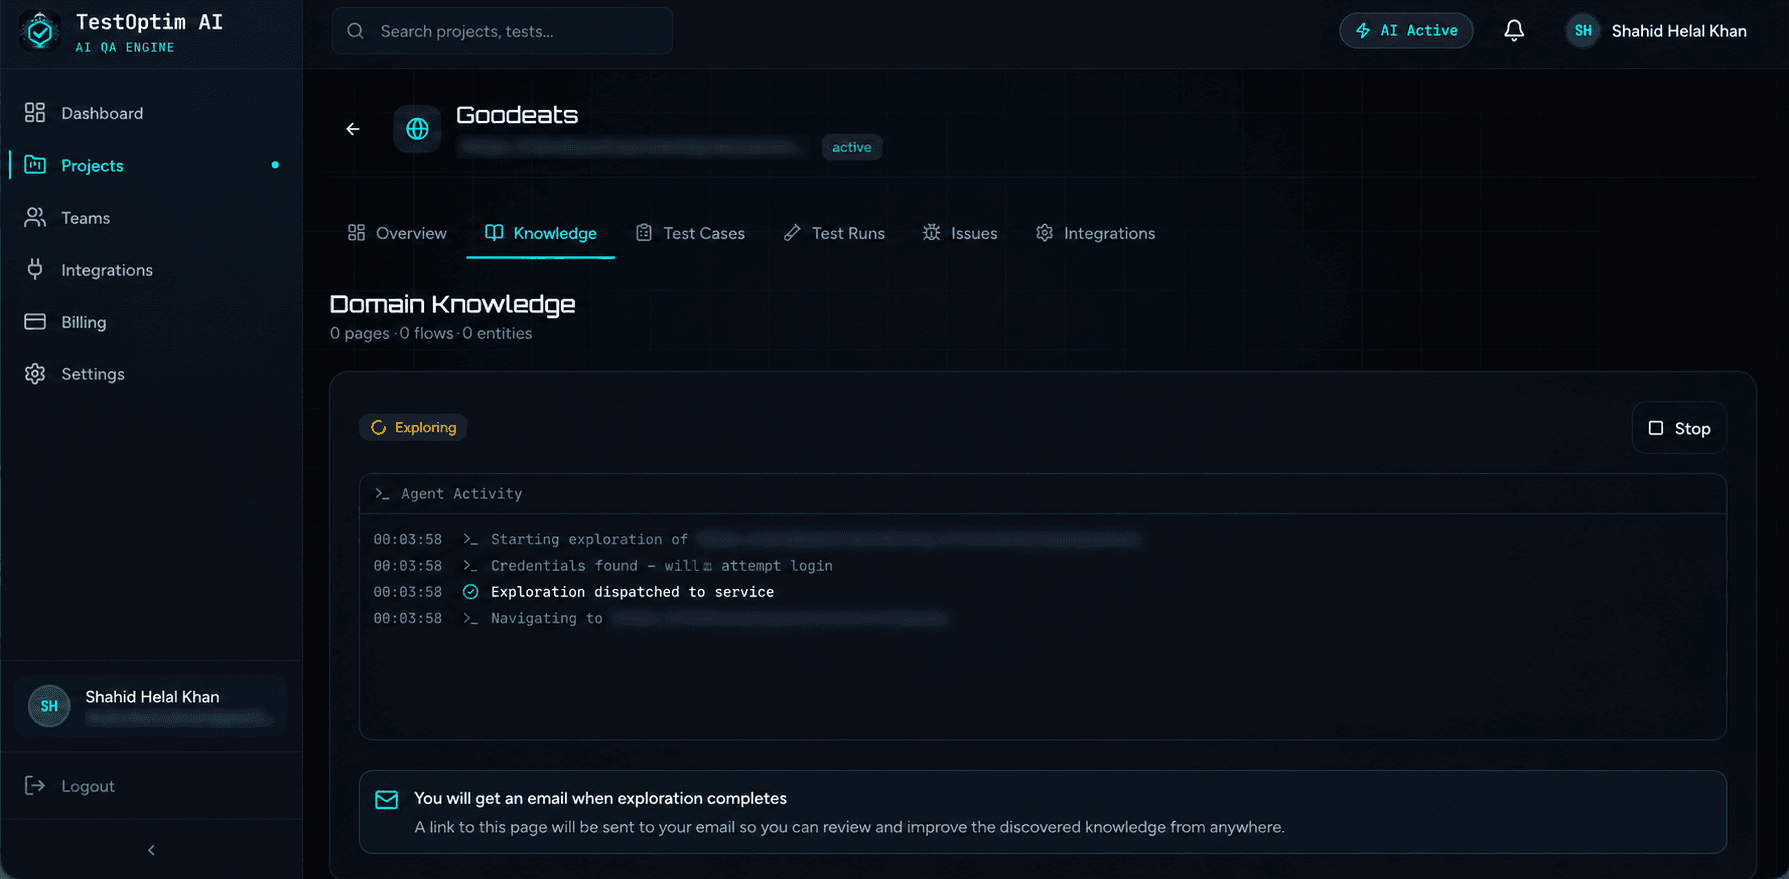The width and height of the screenshot is (1789, 879).
Task: Click the AI Active status button
Action: pyautogui.click(x=1406, y=30)
